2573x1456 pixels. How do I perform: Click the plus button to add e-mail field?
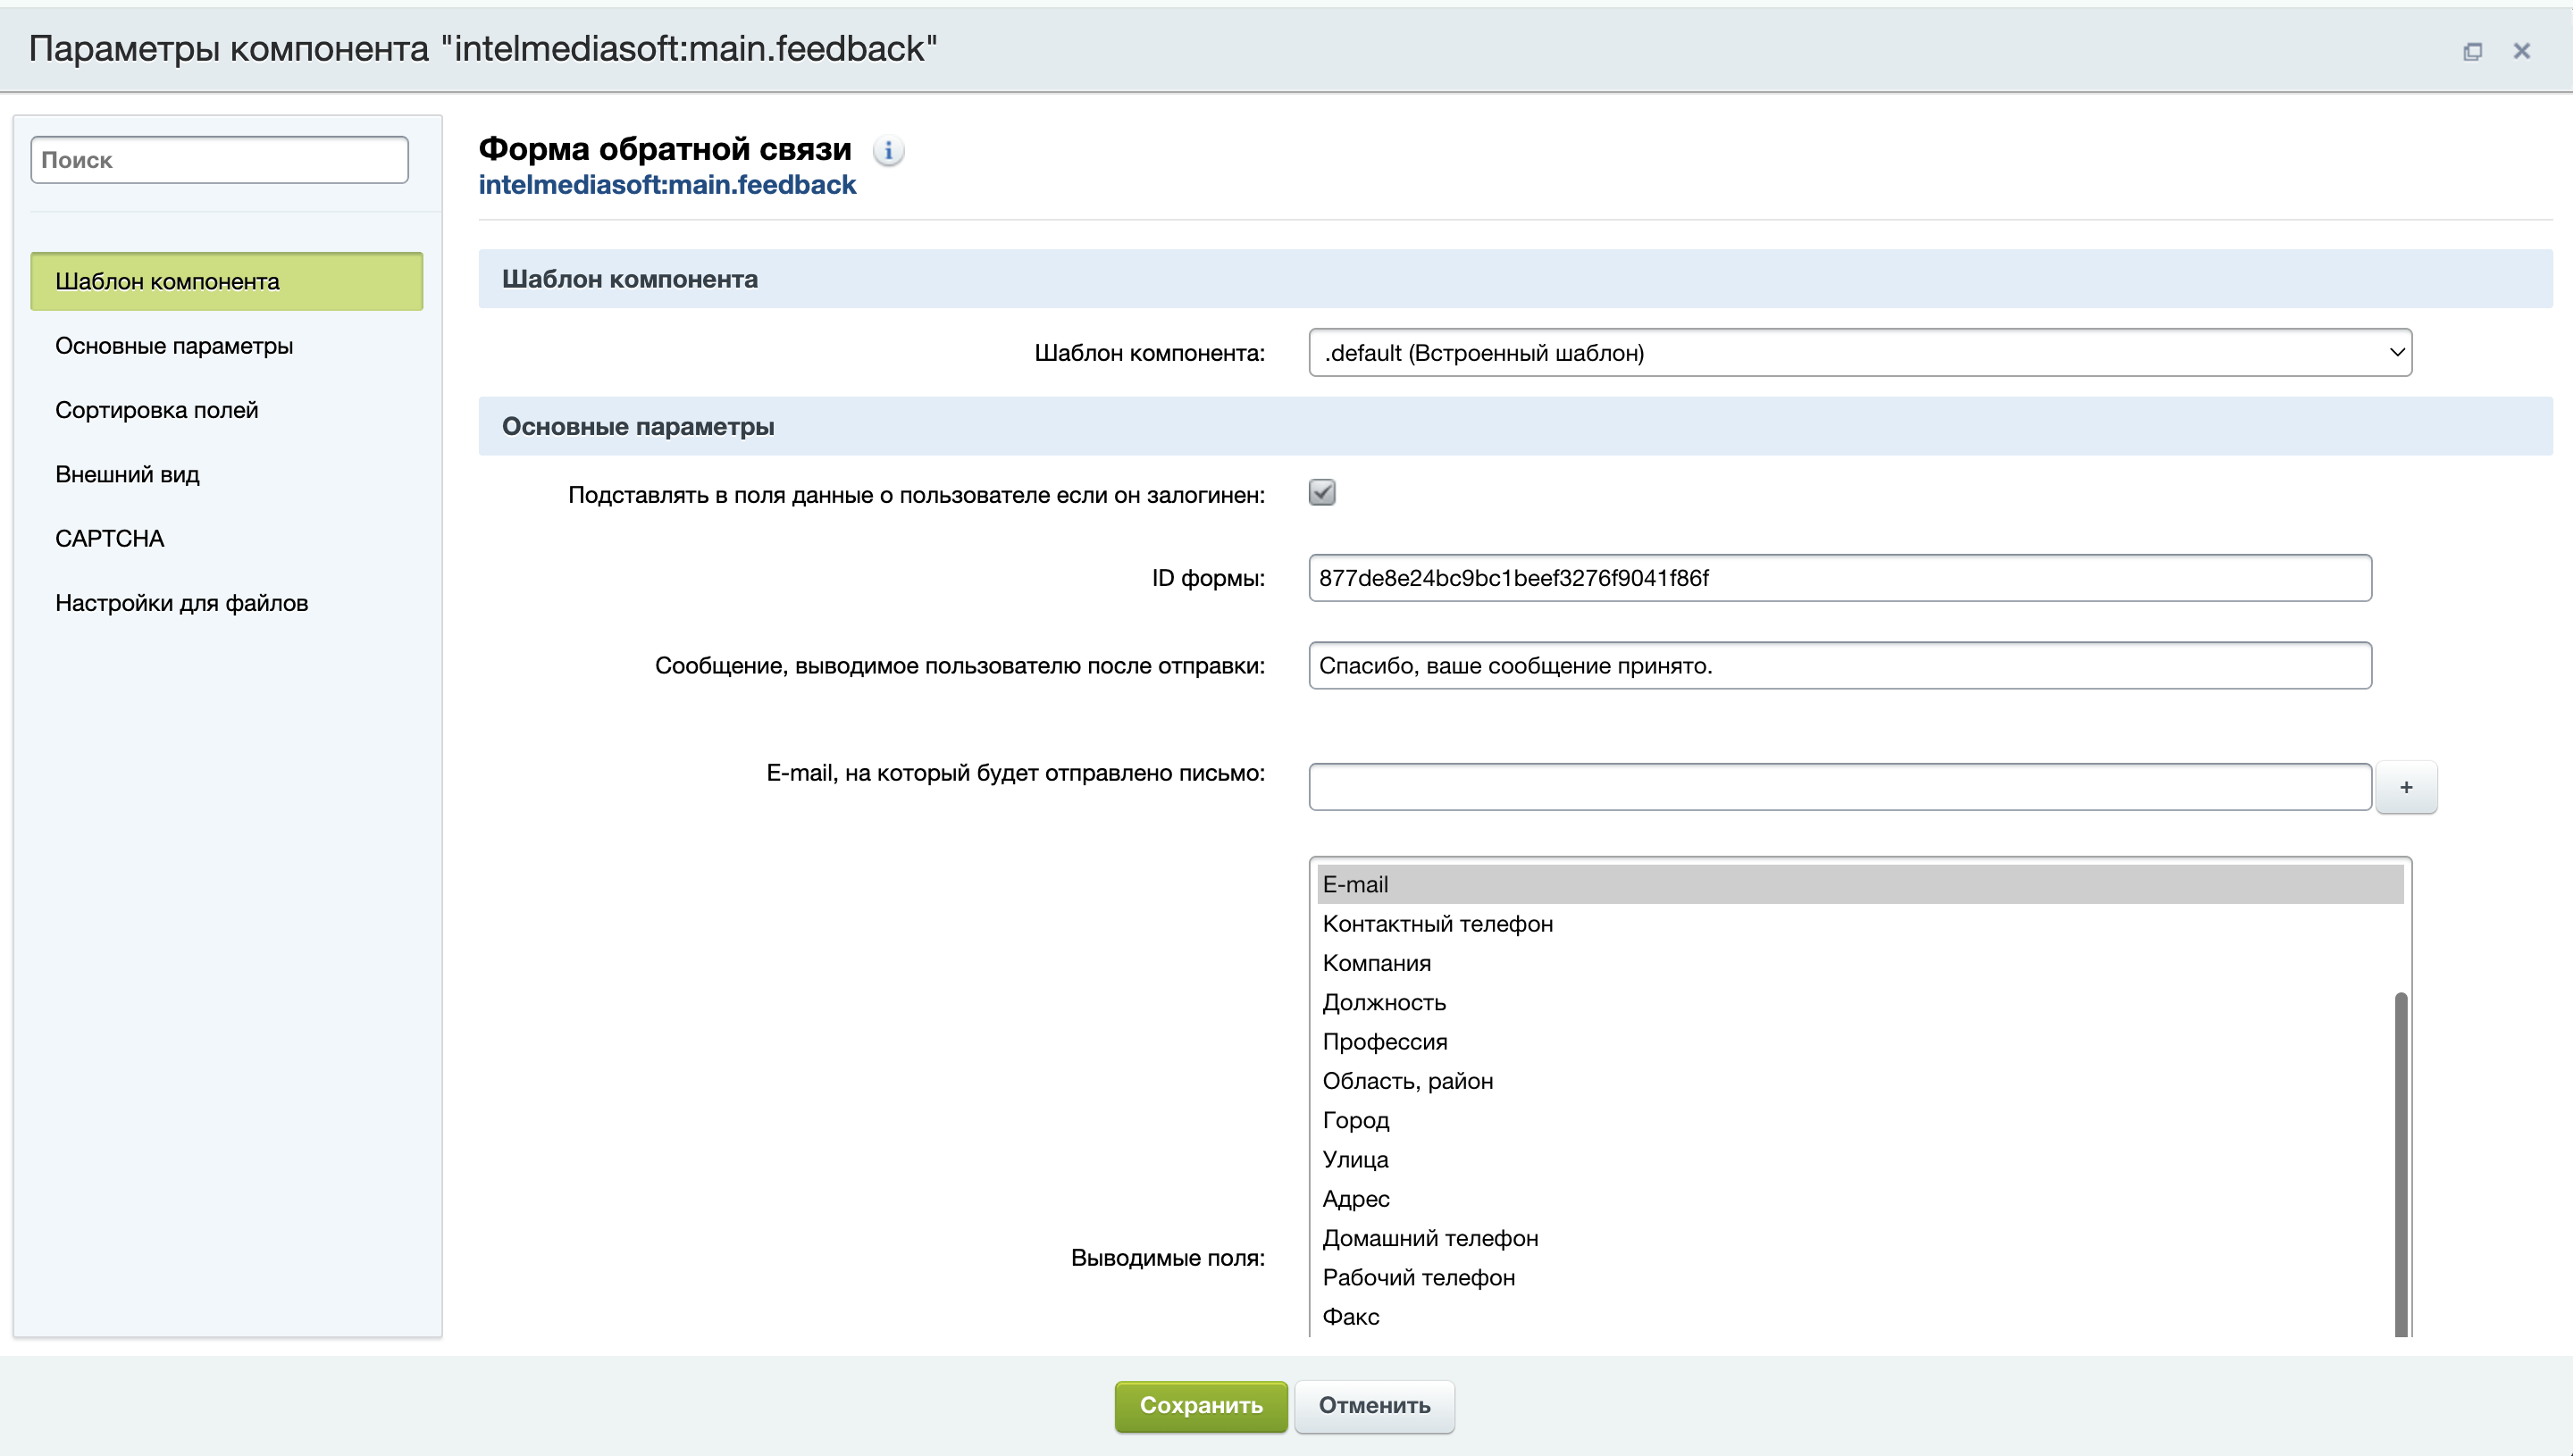2406,787
